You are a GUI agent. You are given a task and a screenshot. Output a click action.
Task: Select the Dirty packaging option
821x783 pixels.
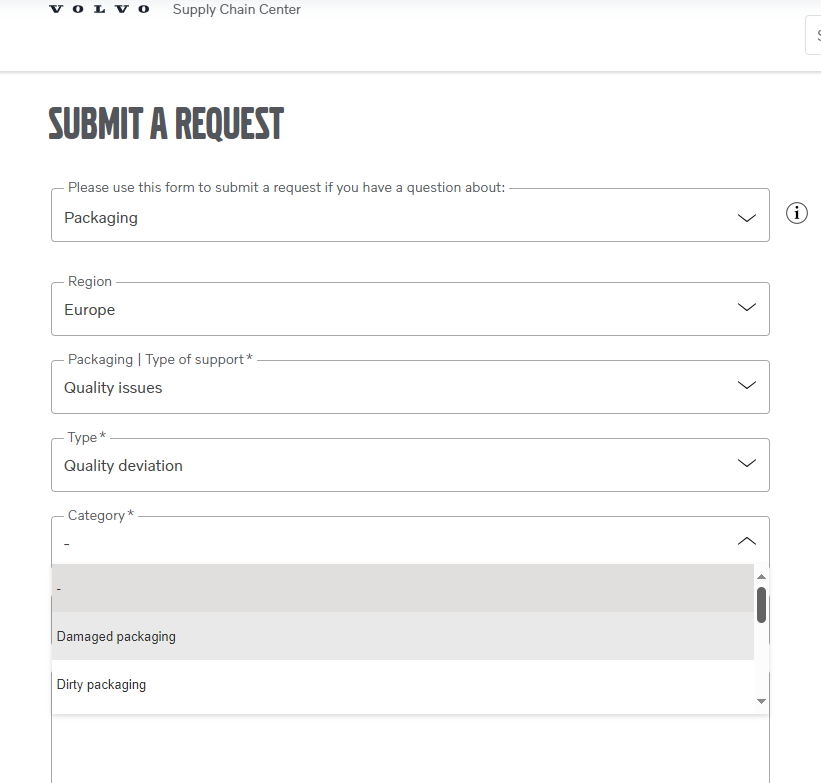click(403, 684)
